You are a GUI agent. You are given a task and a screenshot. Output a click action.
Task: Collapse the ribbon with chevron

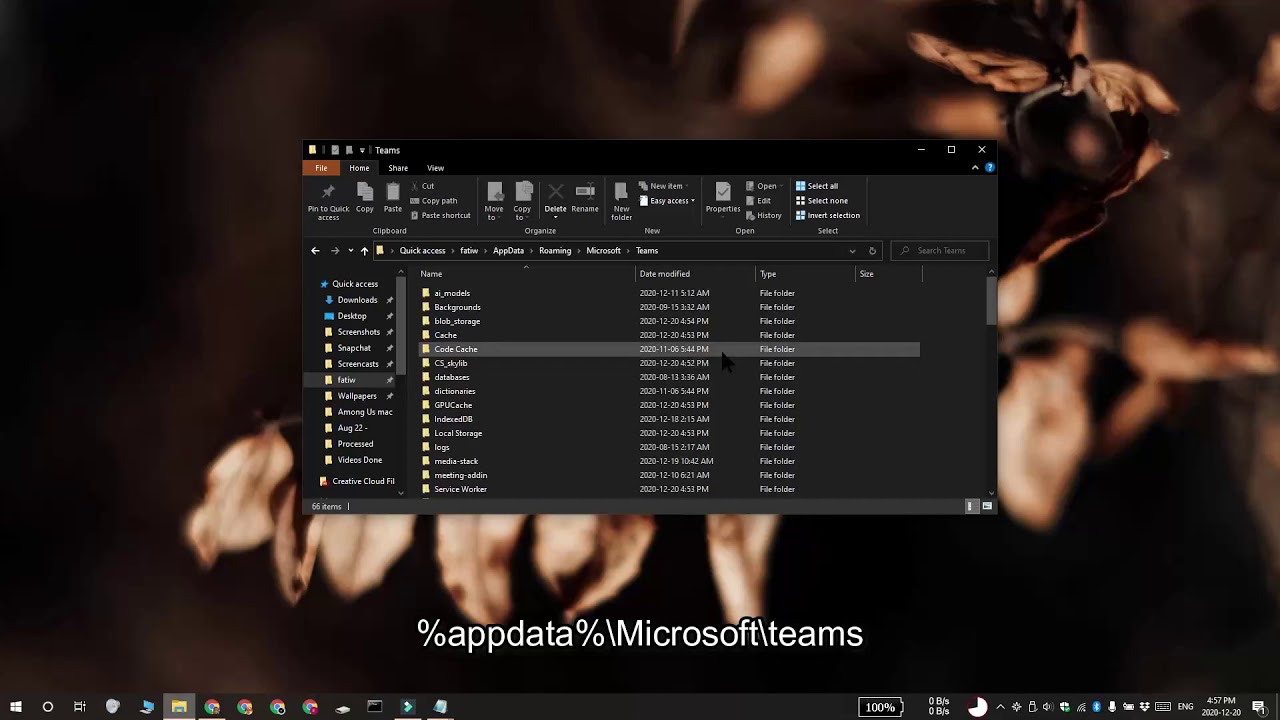coord(975,168)
